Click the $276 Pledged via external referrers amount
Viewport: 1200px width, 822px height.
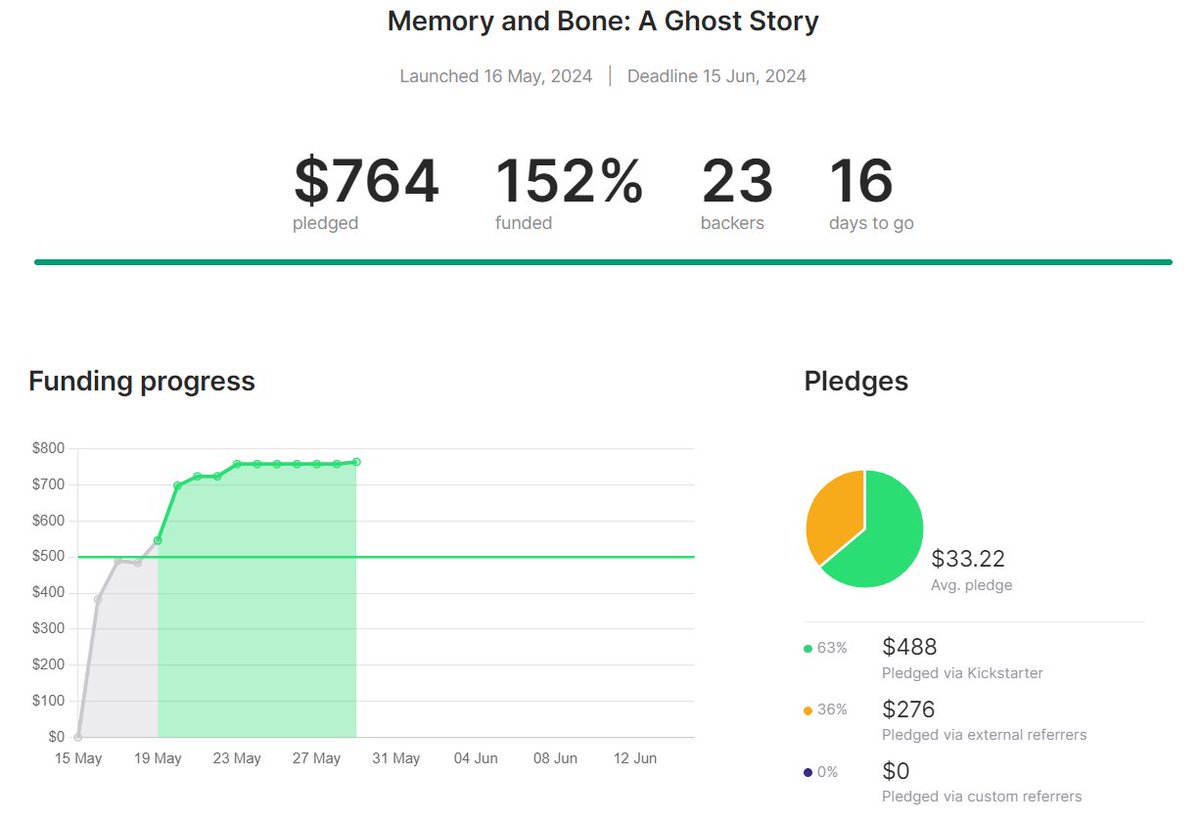(x=909, y=709)
